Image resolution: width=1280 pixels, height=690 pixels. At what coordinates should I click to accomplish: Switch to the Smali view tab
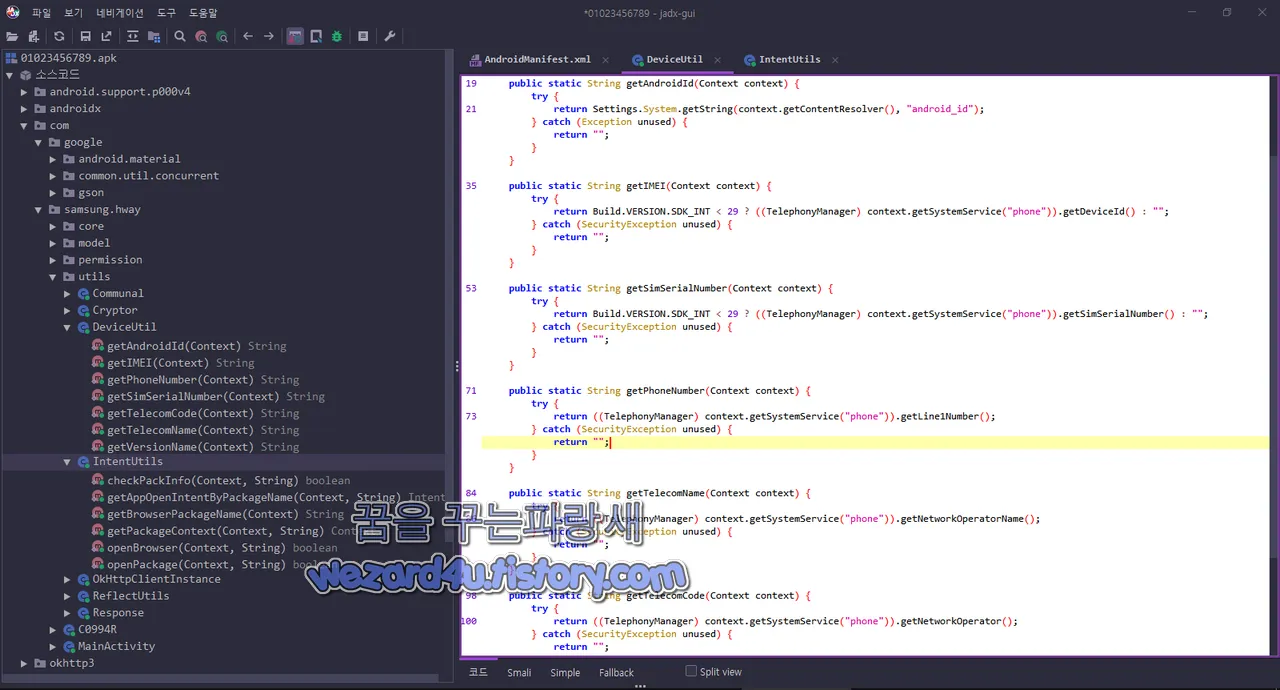(519, 672)
